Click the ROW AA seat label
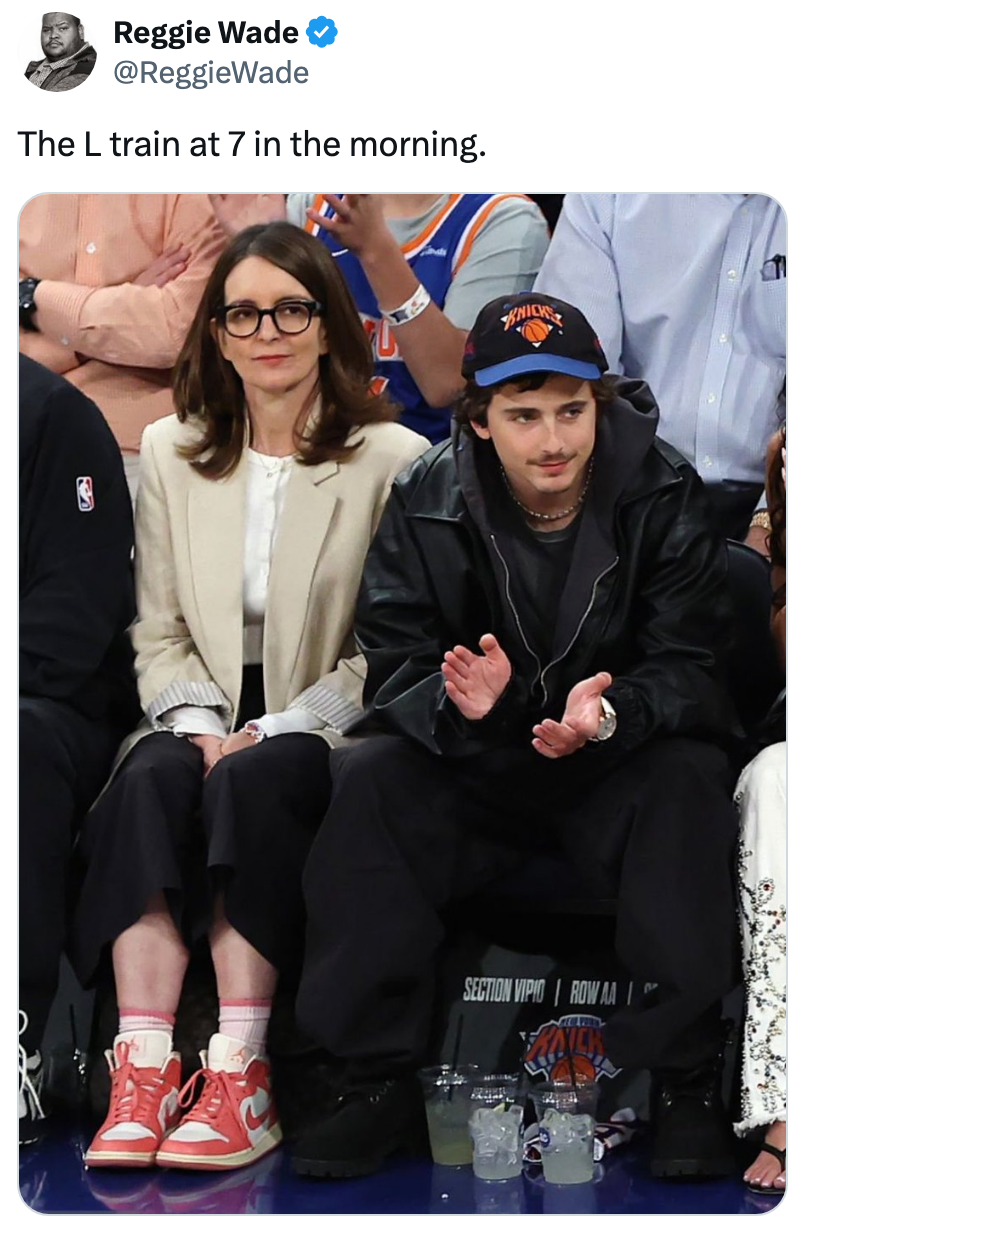Viewport: 982px width, 1244px height. tap(593, 993)
